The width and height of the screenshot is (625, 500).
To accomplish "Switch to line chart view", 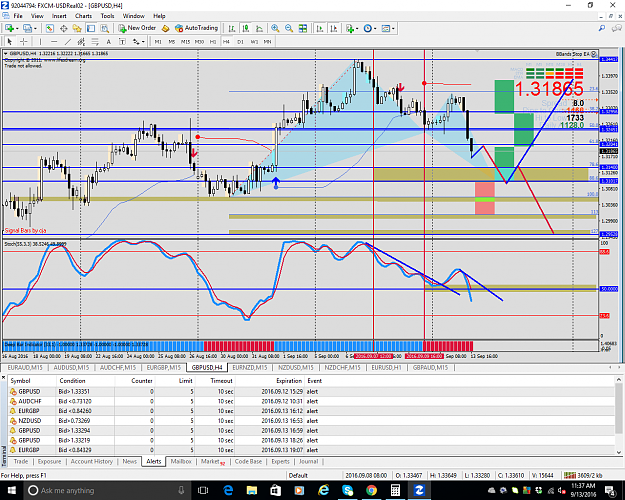I will (x=259, y=28).
